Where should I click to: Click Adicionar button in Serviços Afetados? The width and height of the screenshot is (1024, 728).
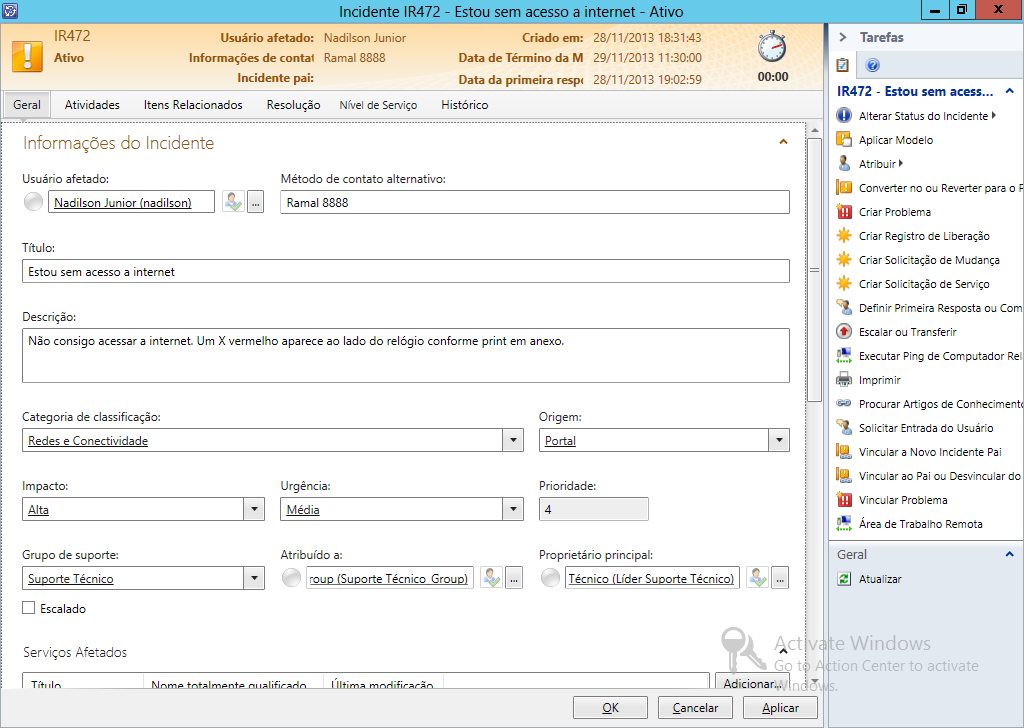point(750,682)
